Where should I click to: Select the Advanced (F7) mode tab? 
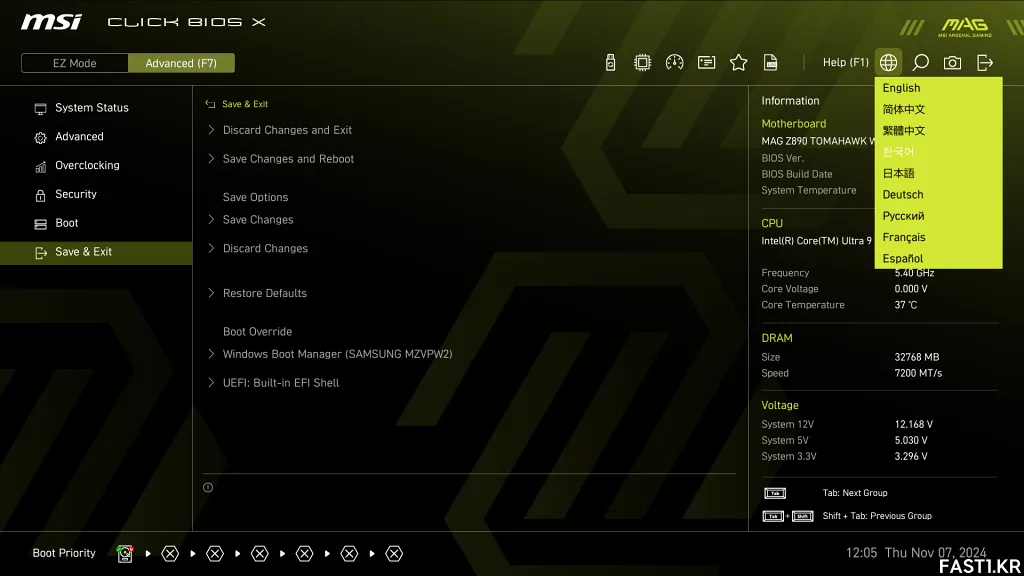181,63
